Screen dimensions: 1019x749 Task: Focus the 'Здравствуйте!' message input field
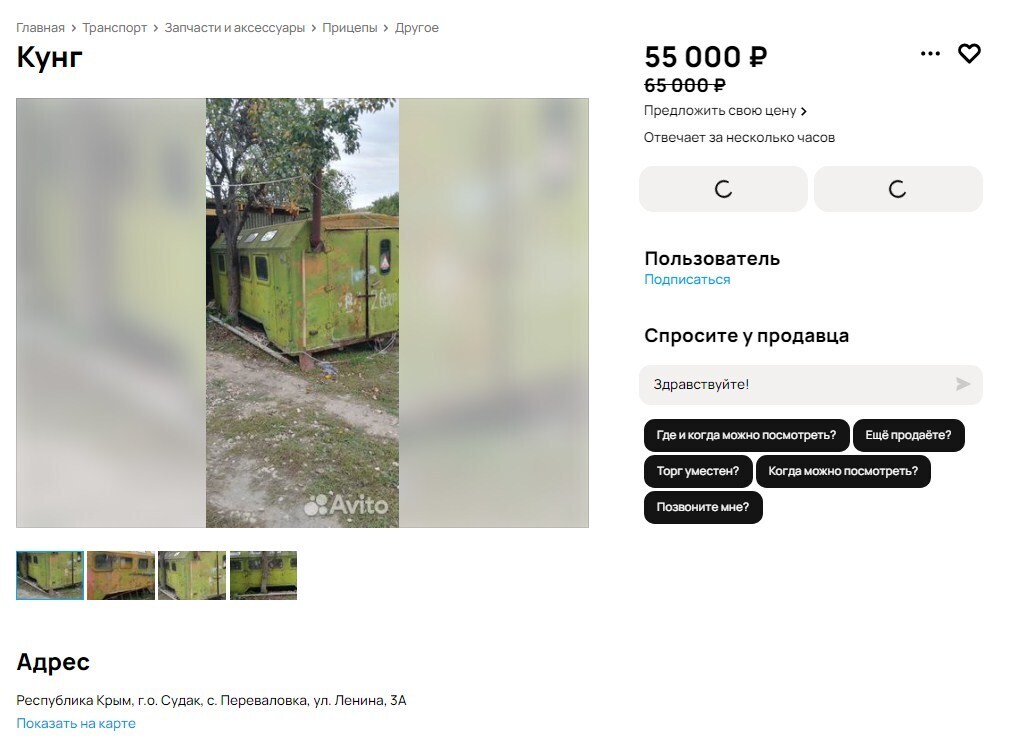click(796, 385)
